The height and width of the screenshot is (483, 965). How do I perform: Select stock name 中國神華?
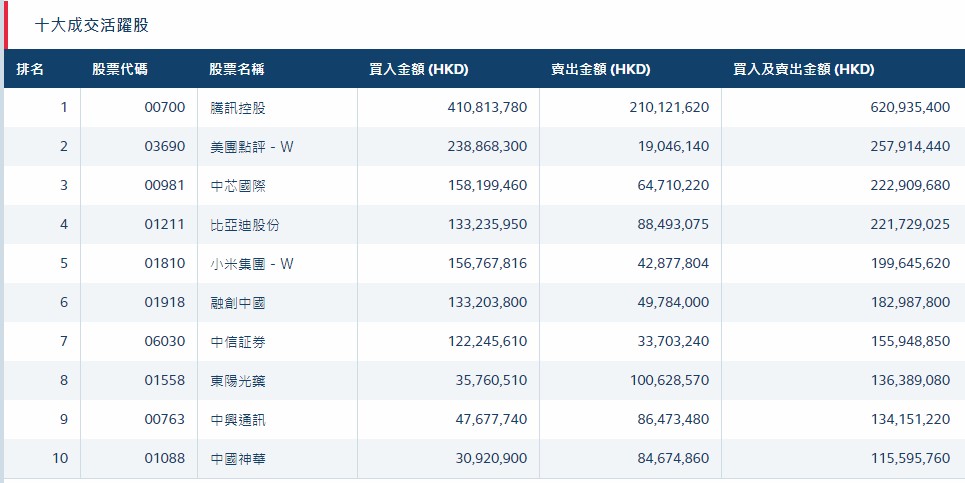[x=238, y=459]
